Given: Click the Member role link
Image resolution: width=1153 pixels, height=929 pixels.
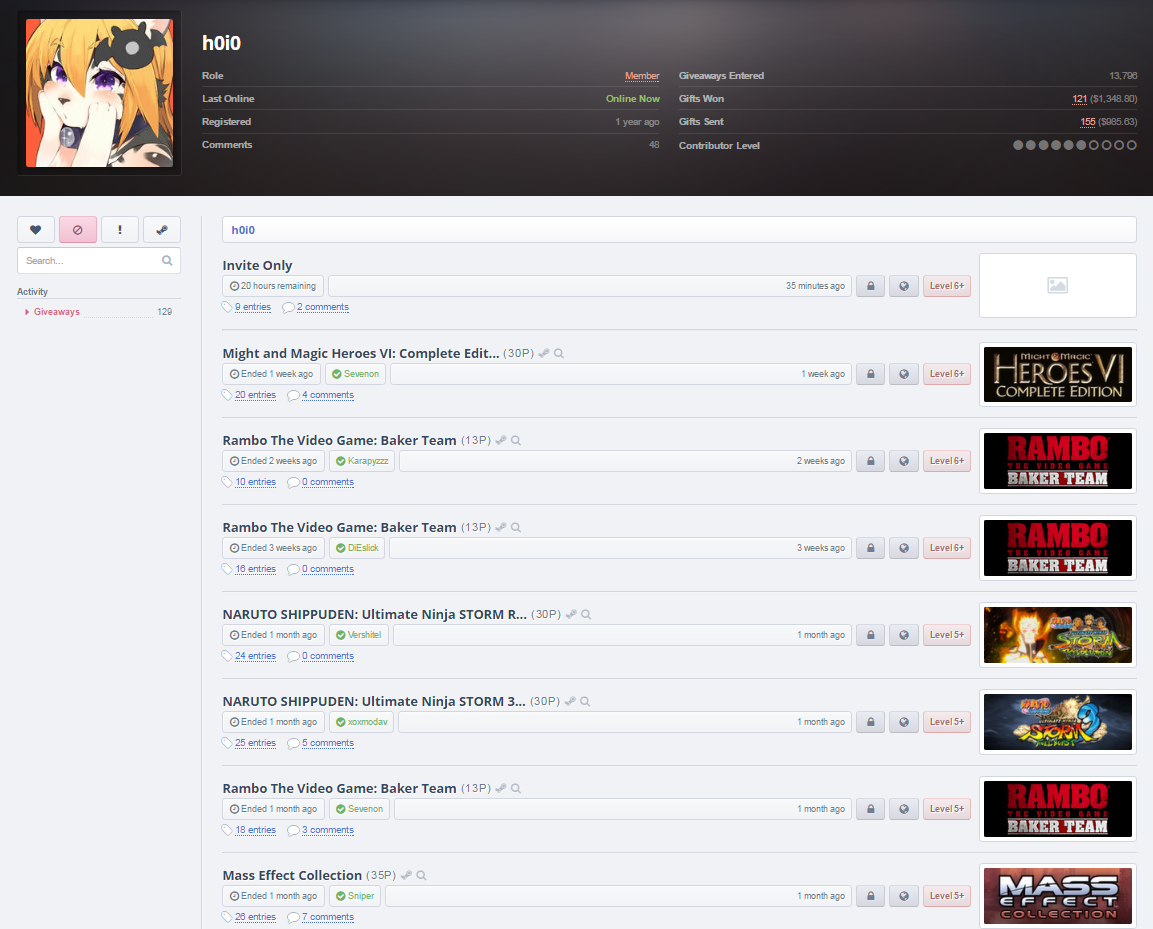Looking at the screenshot, I should [x=642, y=76].
